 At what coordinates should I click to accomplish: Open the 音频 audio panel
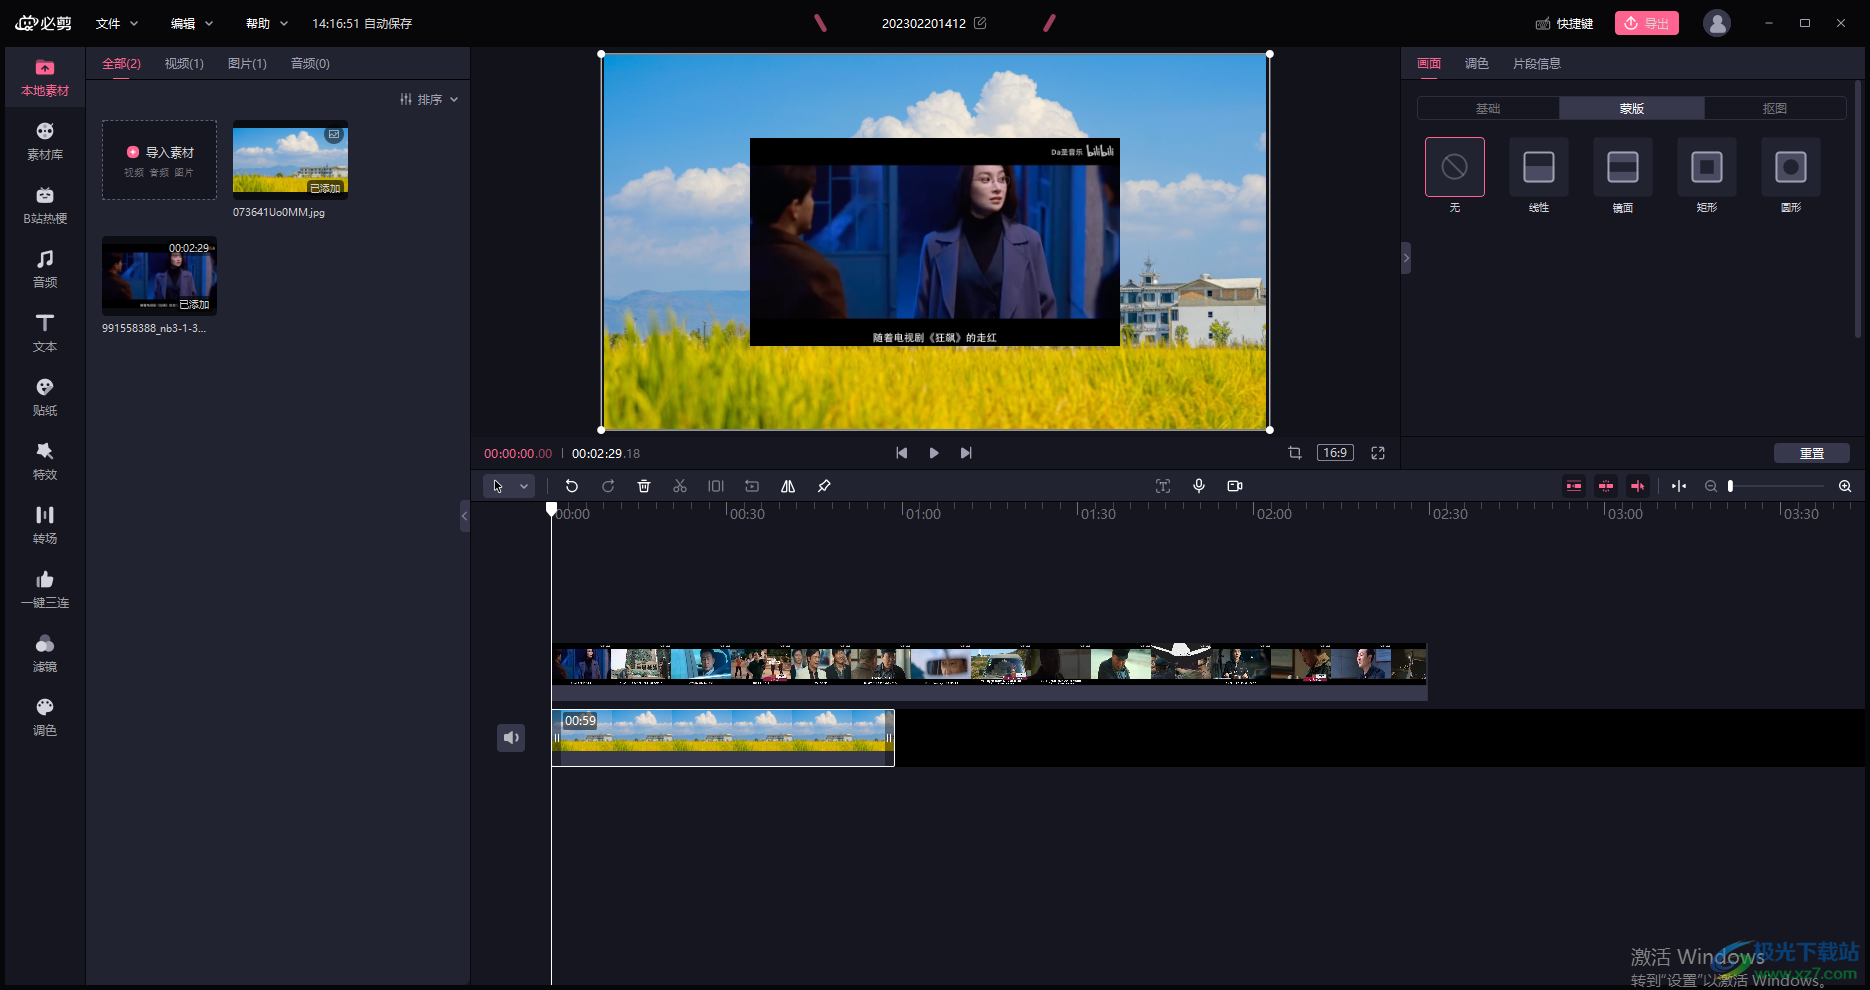click(45, 270)
